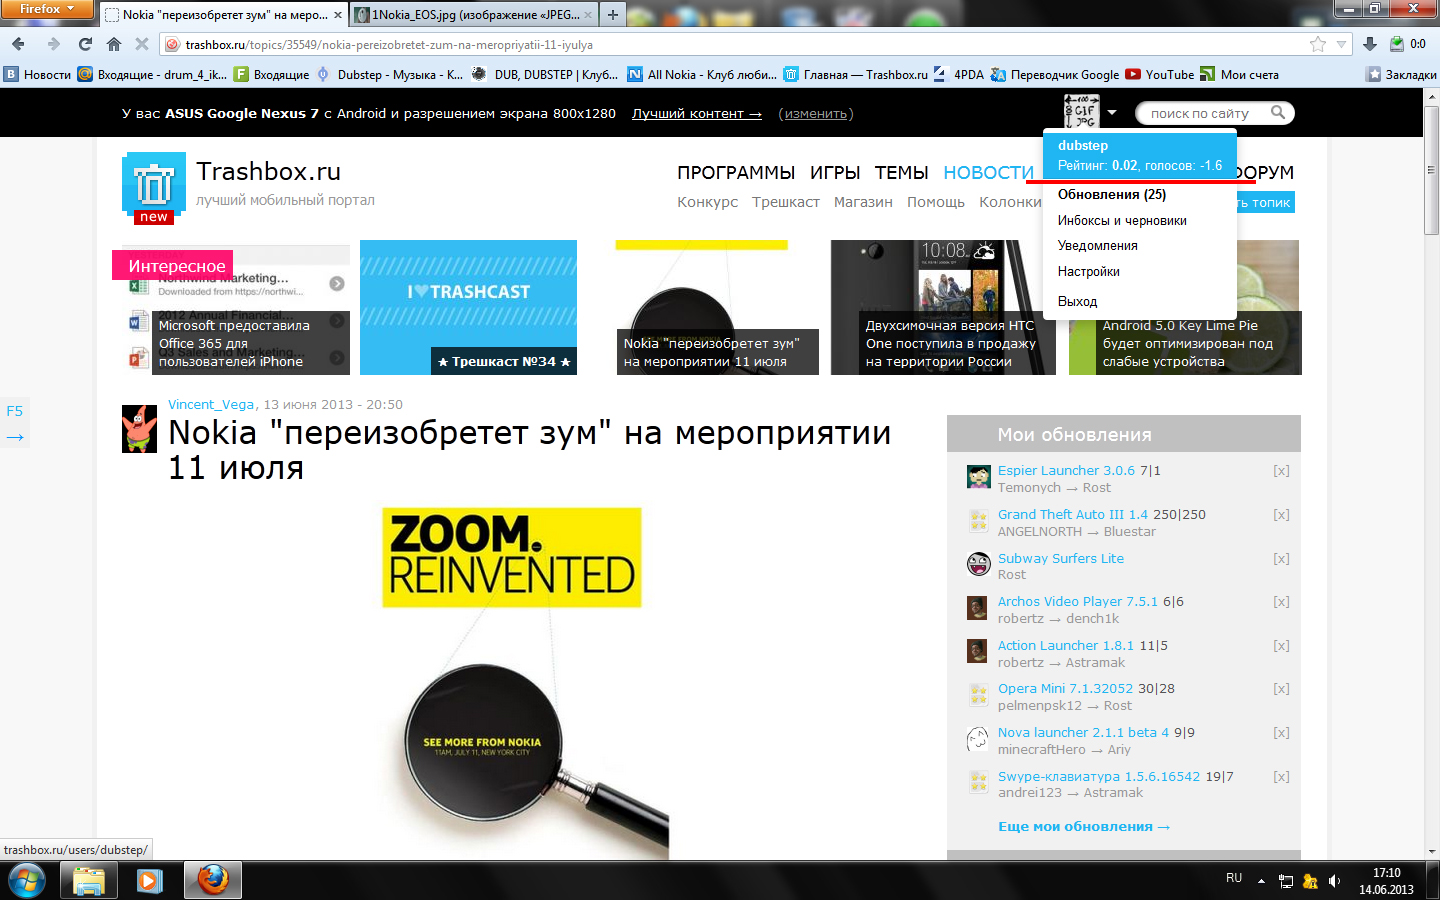Open Action Launcher 1.8.1 update
1440x900 pixels.
[x=1066, y=645]
